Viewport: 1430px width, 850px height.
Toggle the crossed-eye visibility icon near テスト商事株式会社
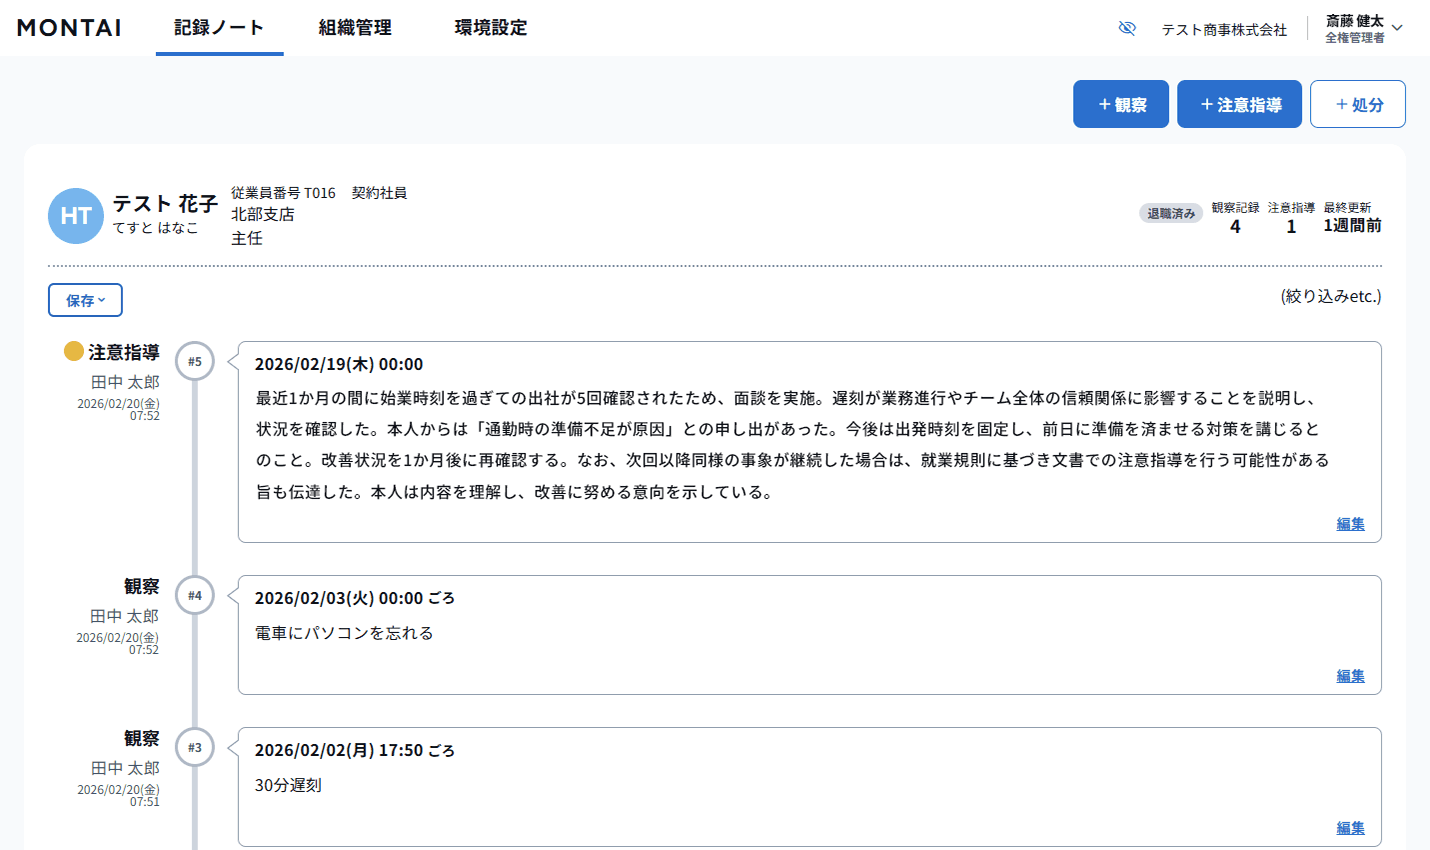[1127, 28]
